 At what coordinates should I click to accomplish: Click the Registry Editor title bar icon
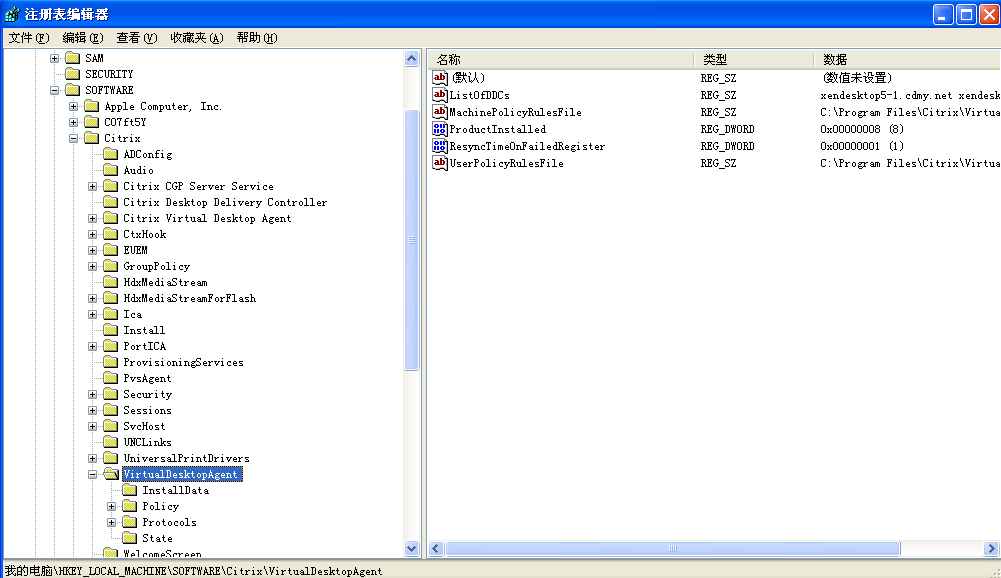point(12,14)
